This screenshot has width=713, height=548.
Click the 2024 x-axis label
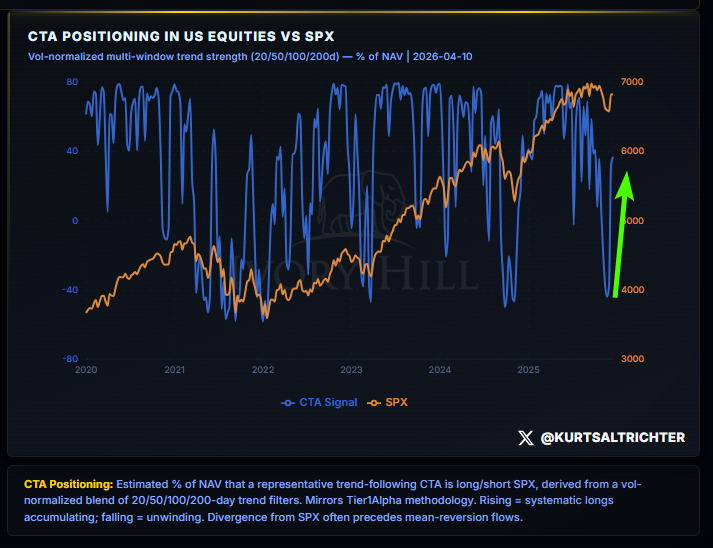click(440, 370)
